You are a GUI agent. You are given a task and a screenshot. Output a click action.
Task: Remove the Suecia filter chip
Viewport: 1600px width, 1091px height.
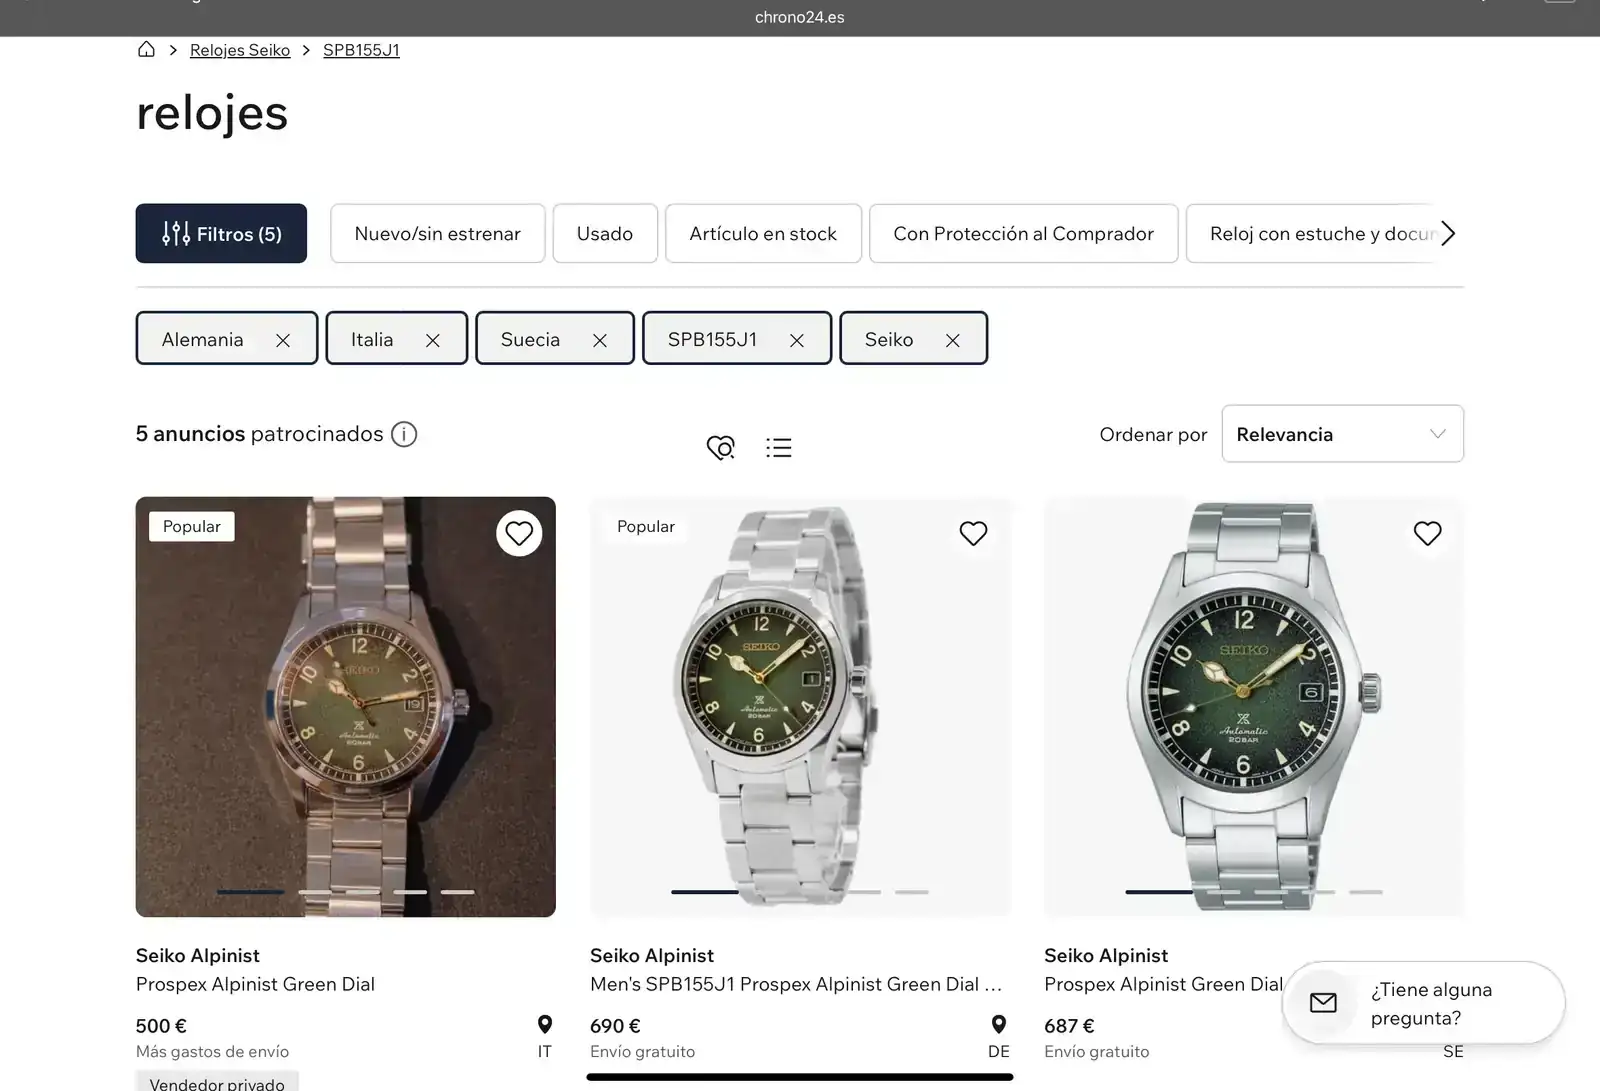(x=600, y=340)
